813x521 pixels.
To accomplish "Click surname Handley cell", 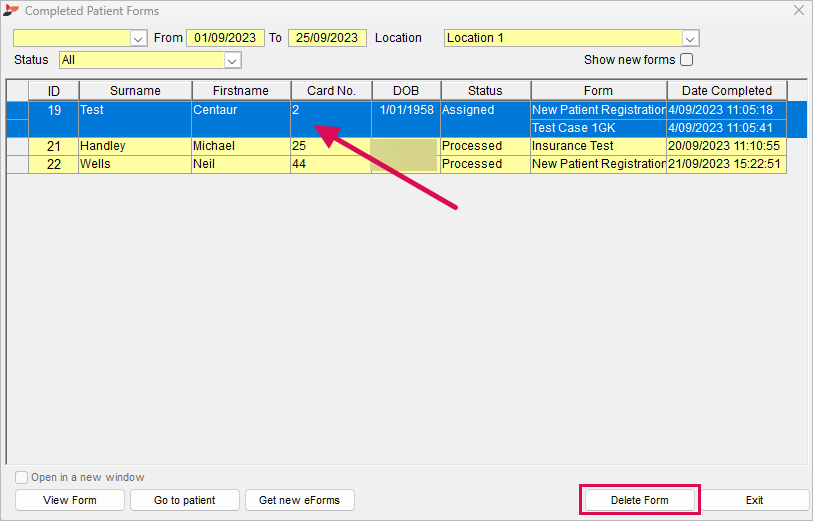I will (135, 146).
